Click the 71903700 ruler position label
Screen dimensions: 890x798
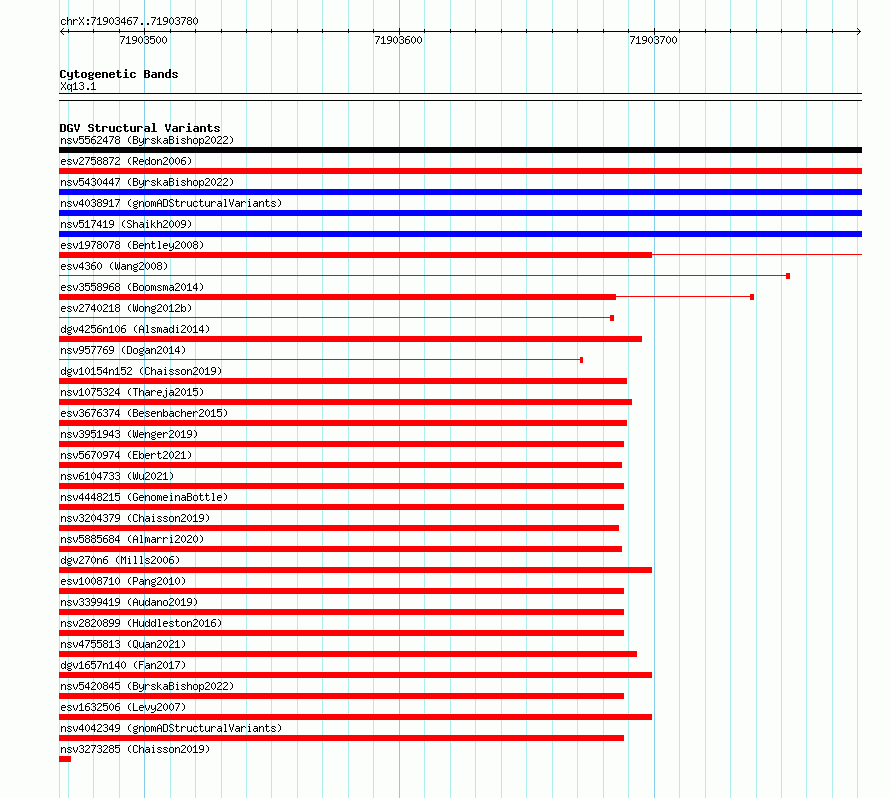[653, 40]
